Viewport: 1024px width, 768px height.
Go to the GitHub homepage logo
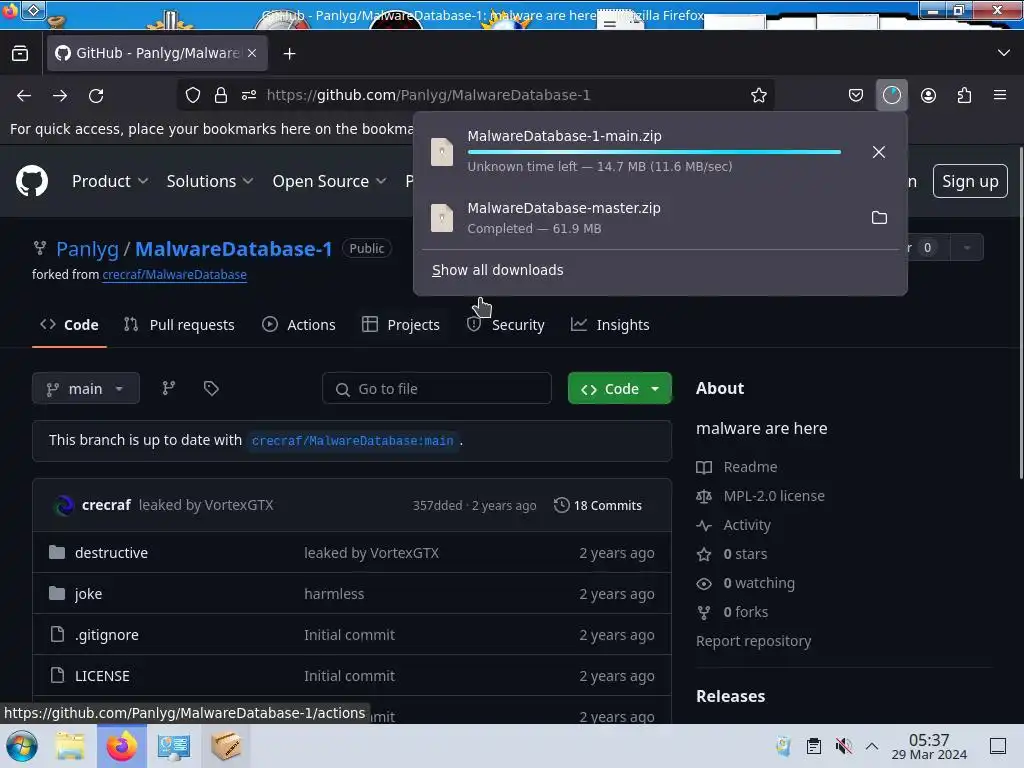(x=32, y=181)
